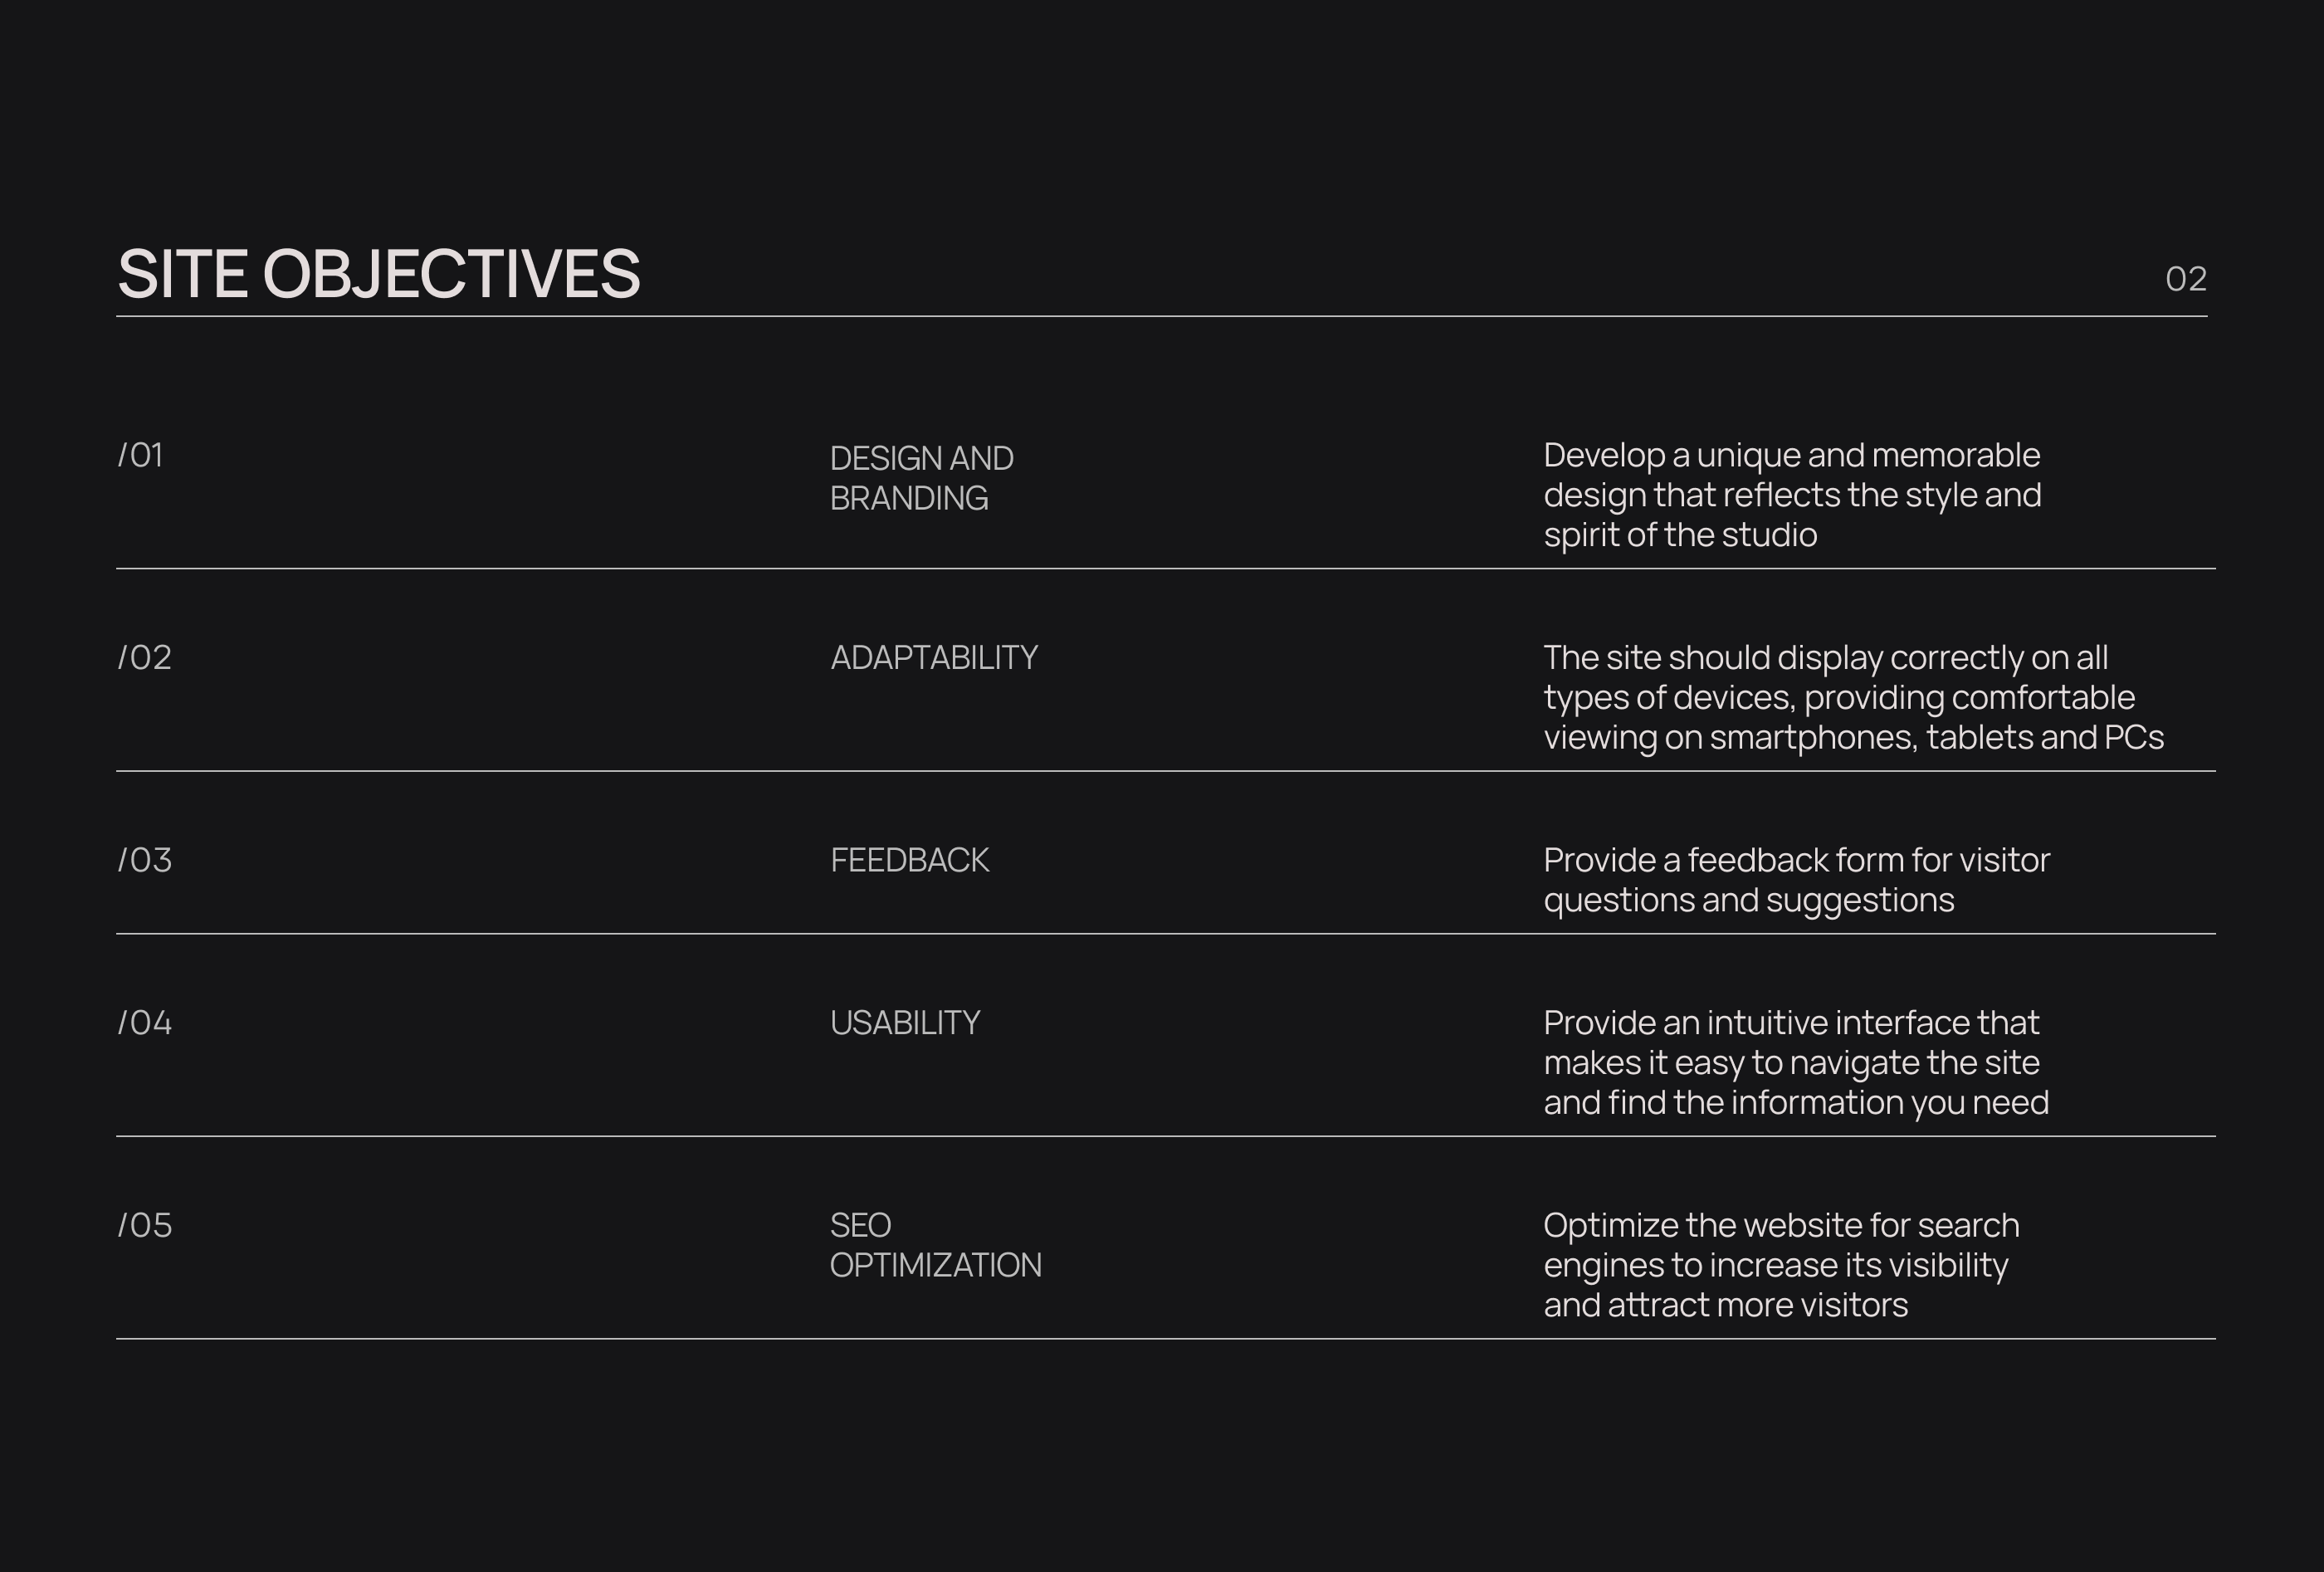Click the SEO OPTIMIZATION label
2324x1572 pixels.
pos(935,1245)
